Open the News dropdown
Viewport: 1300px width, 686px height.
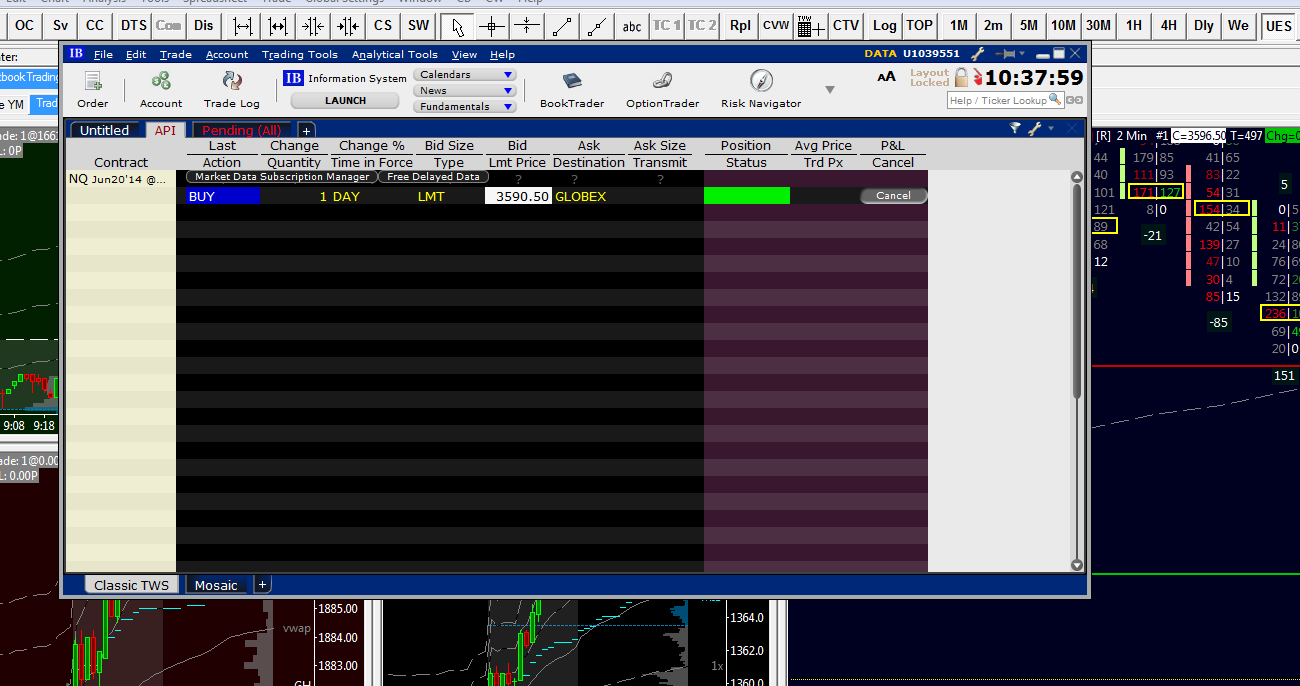click(465, 90)
